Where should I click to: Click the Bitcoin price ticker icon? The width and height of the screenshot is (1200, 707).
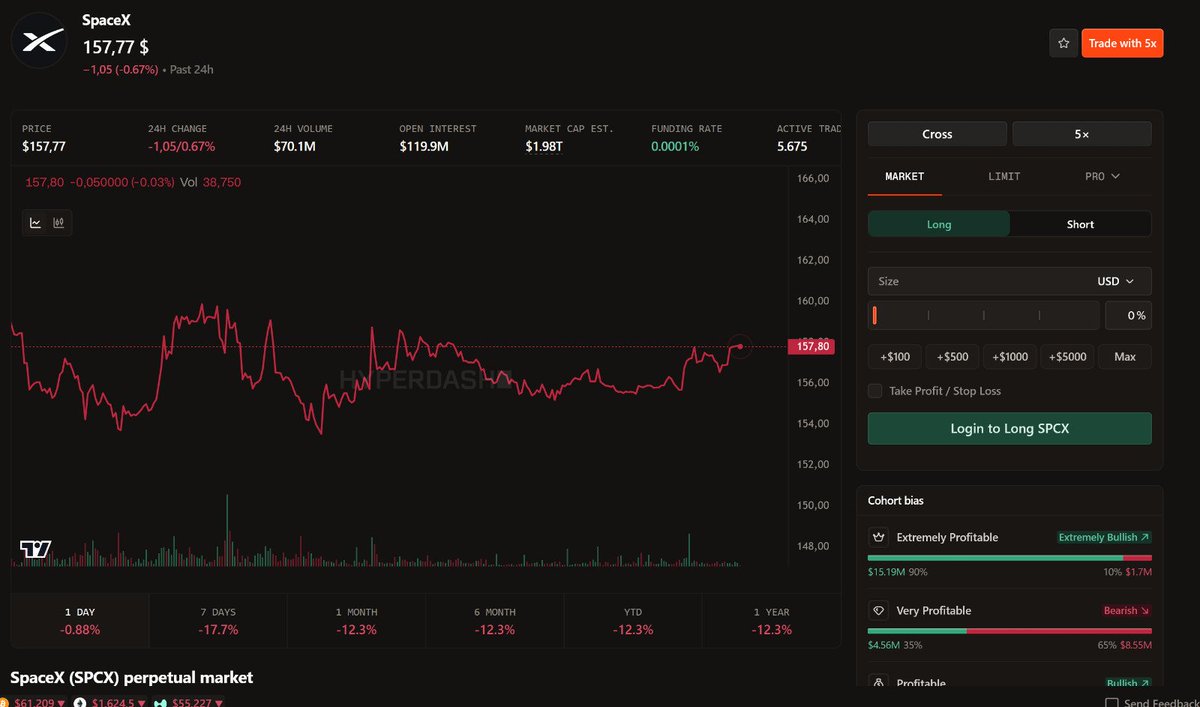[4, 703]
